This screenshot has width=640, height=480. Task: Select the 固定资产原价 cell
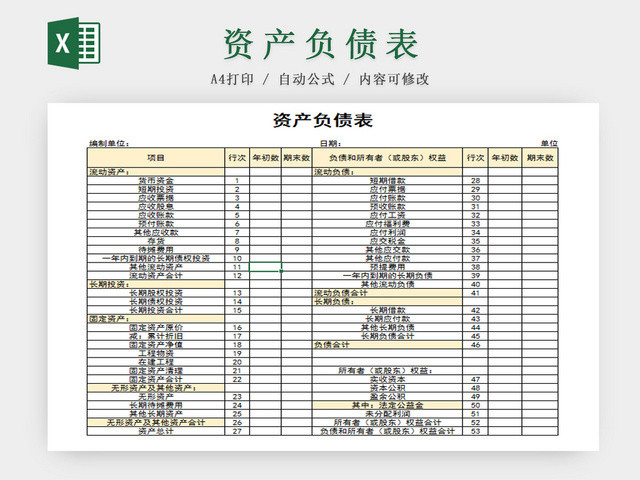156,327
